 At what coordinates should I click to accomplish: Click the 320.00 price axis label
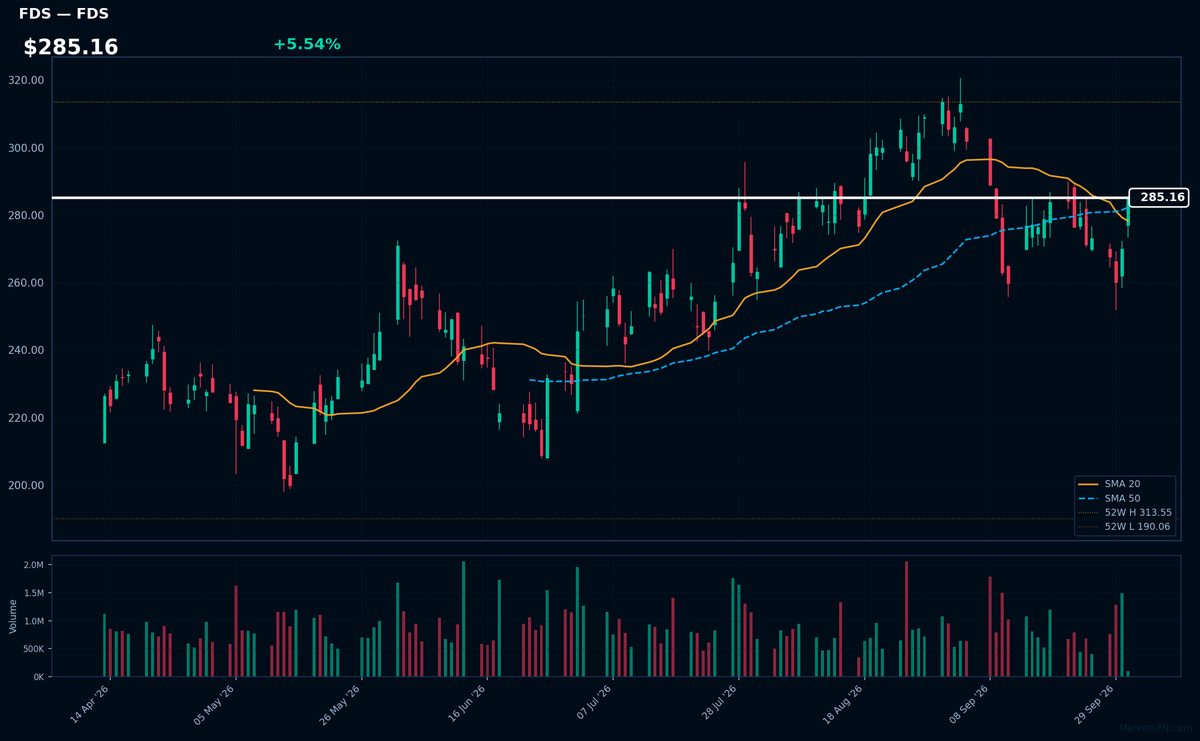click(x=24, y=80)
